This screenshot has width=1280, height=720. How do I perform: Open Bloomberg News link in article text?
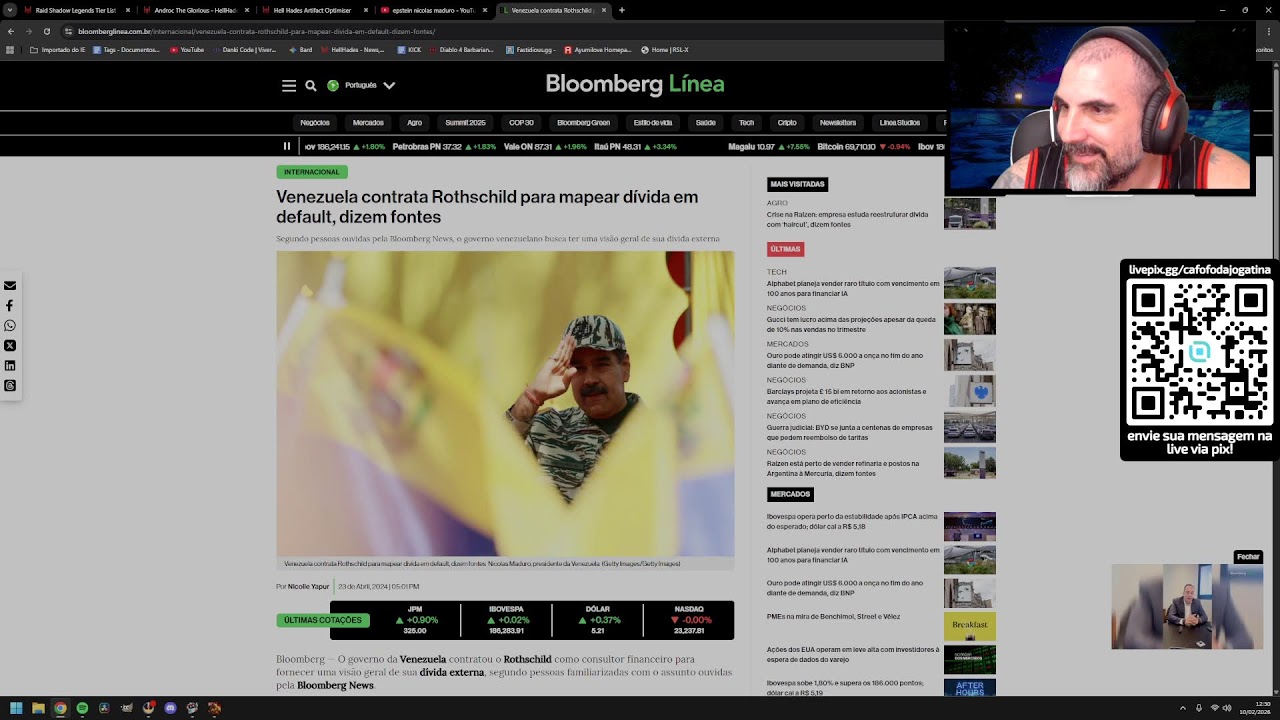point(335,685)
